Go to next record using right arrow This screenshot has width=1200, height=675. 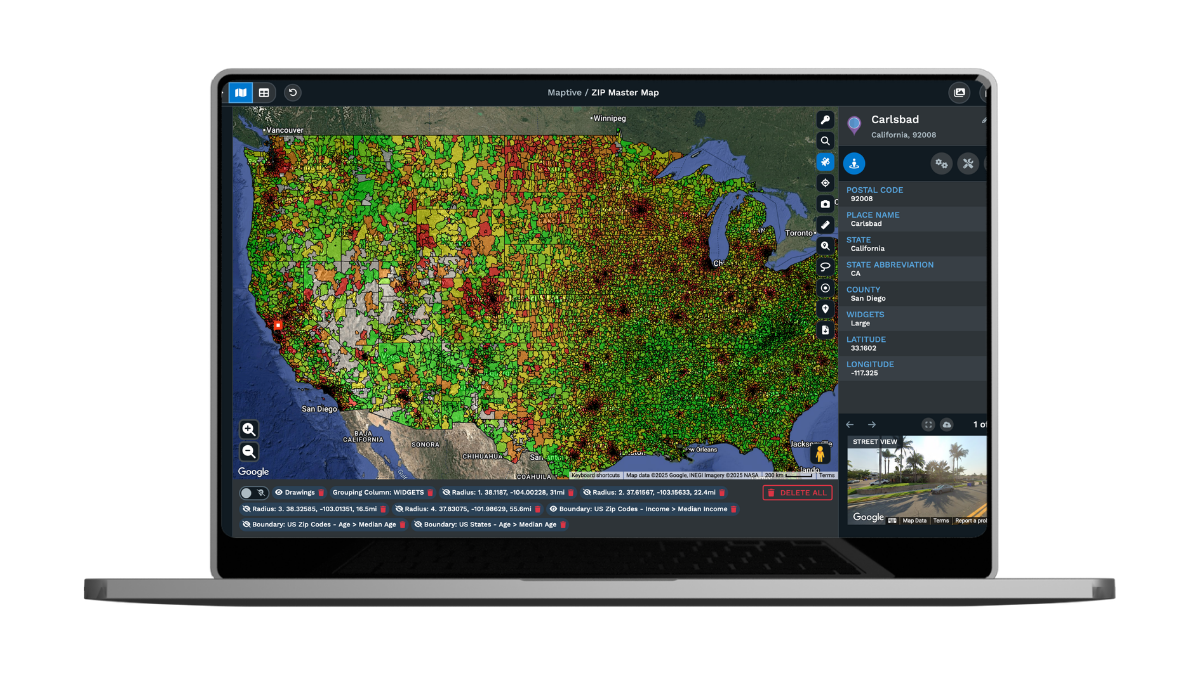point(871,425)
